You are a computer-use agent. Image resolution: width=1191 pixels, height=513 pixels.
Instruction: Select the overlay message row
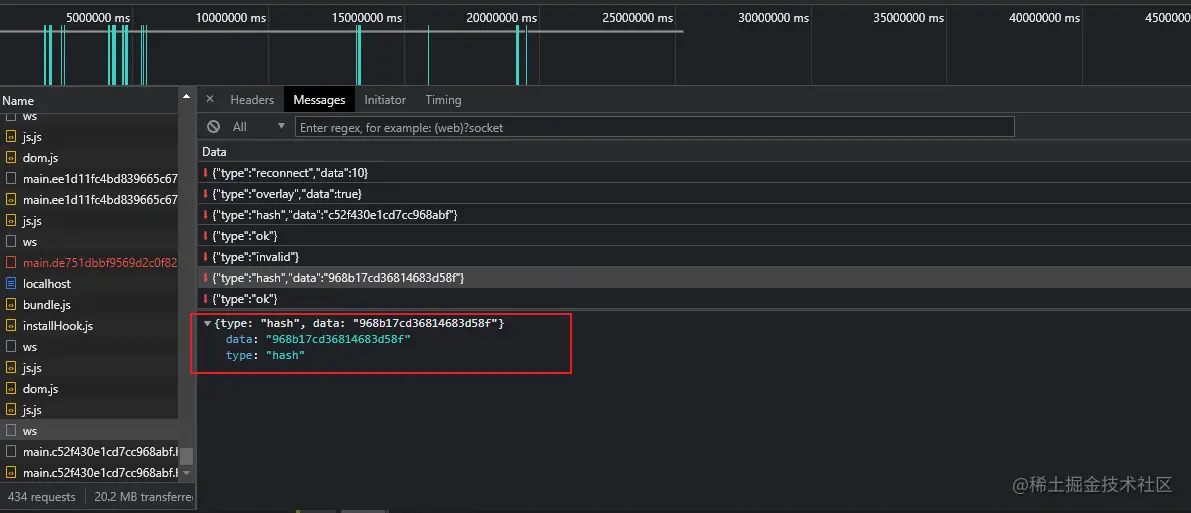(x=694, y=194)
